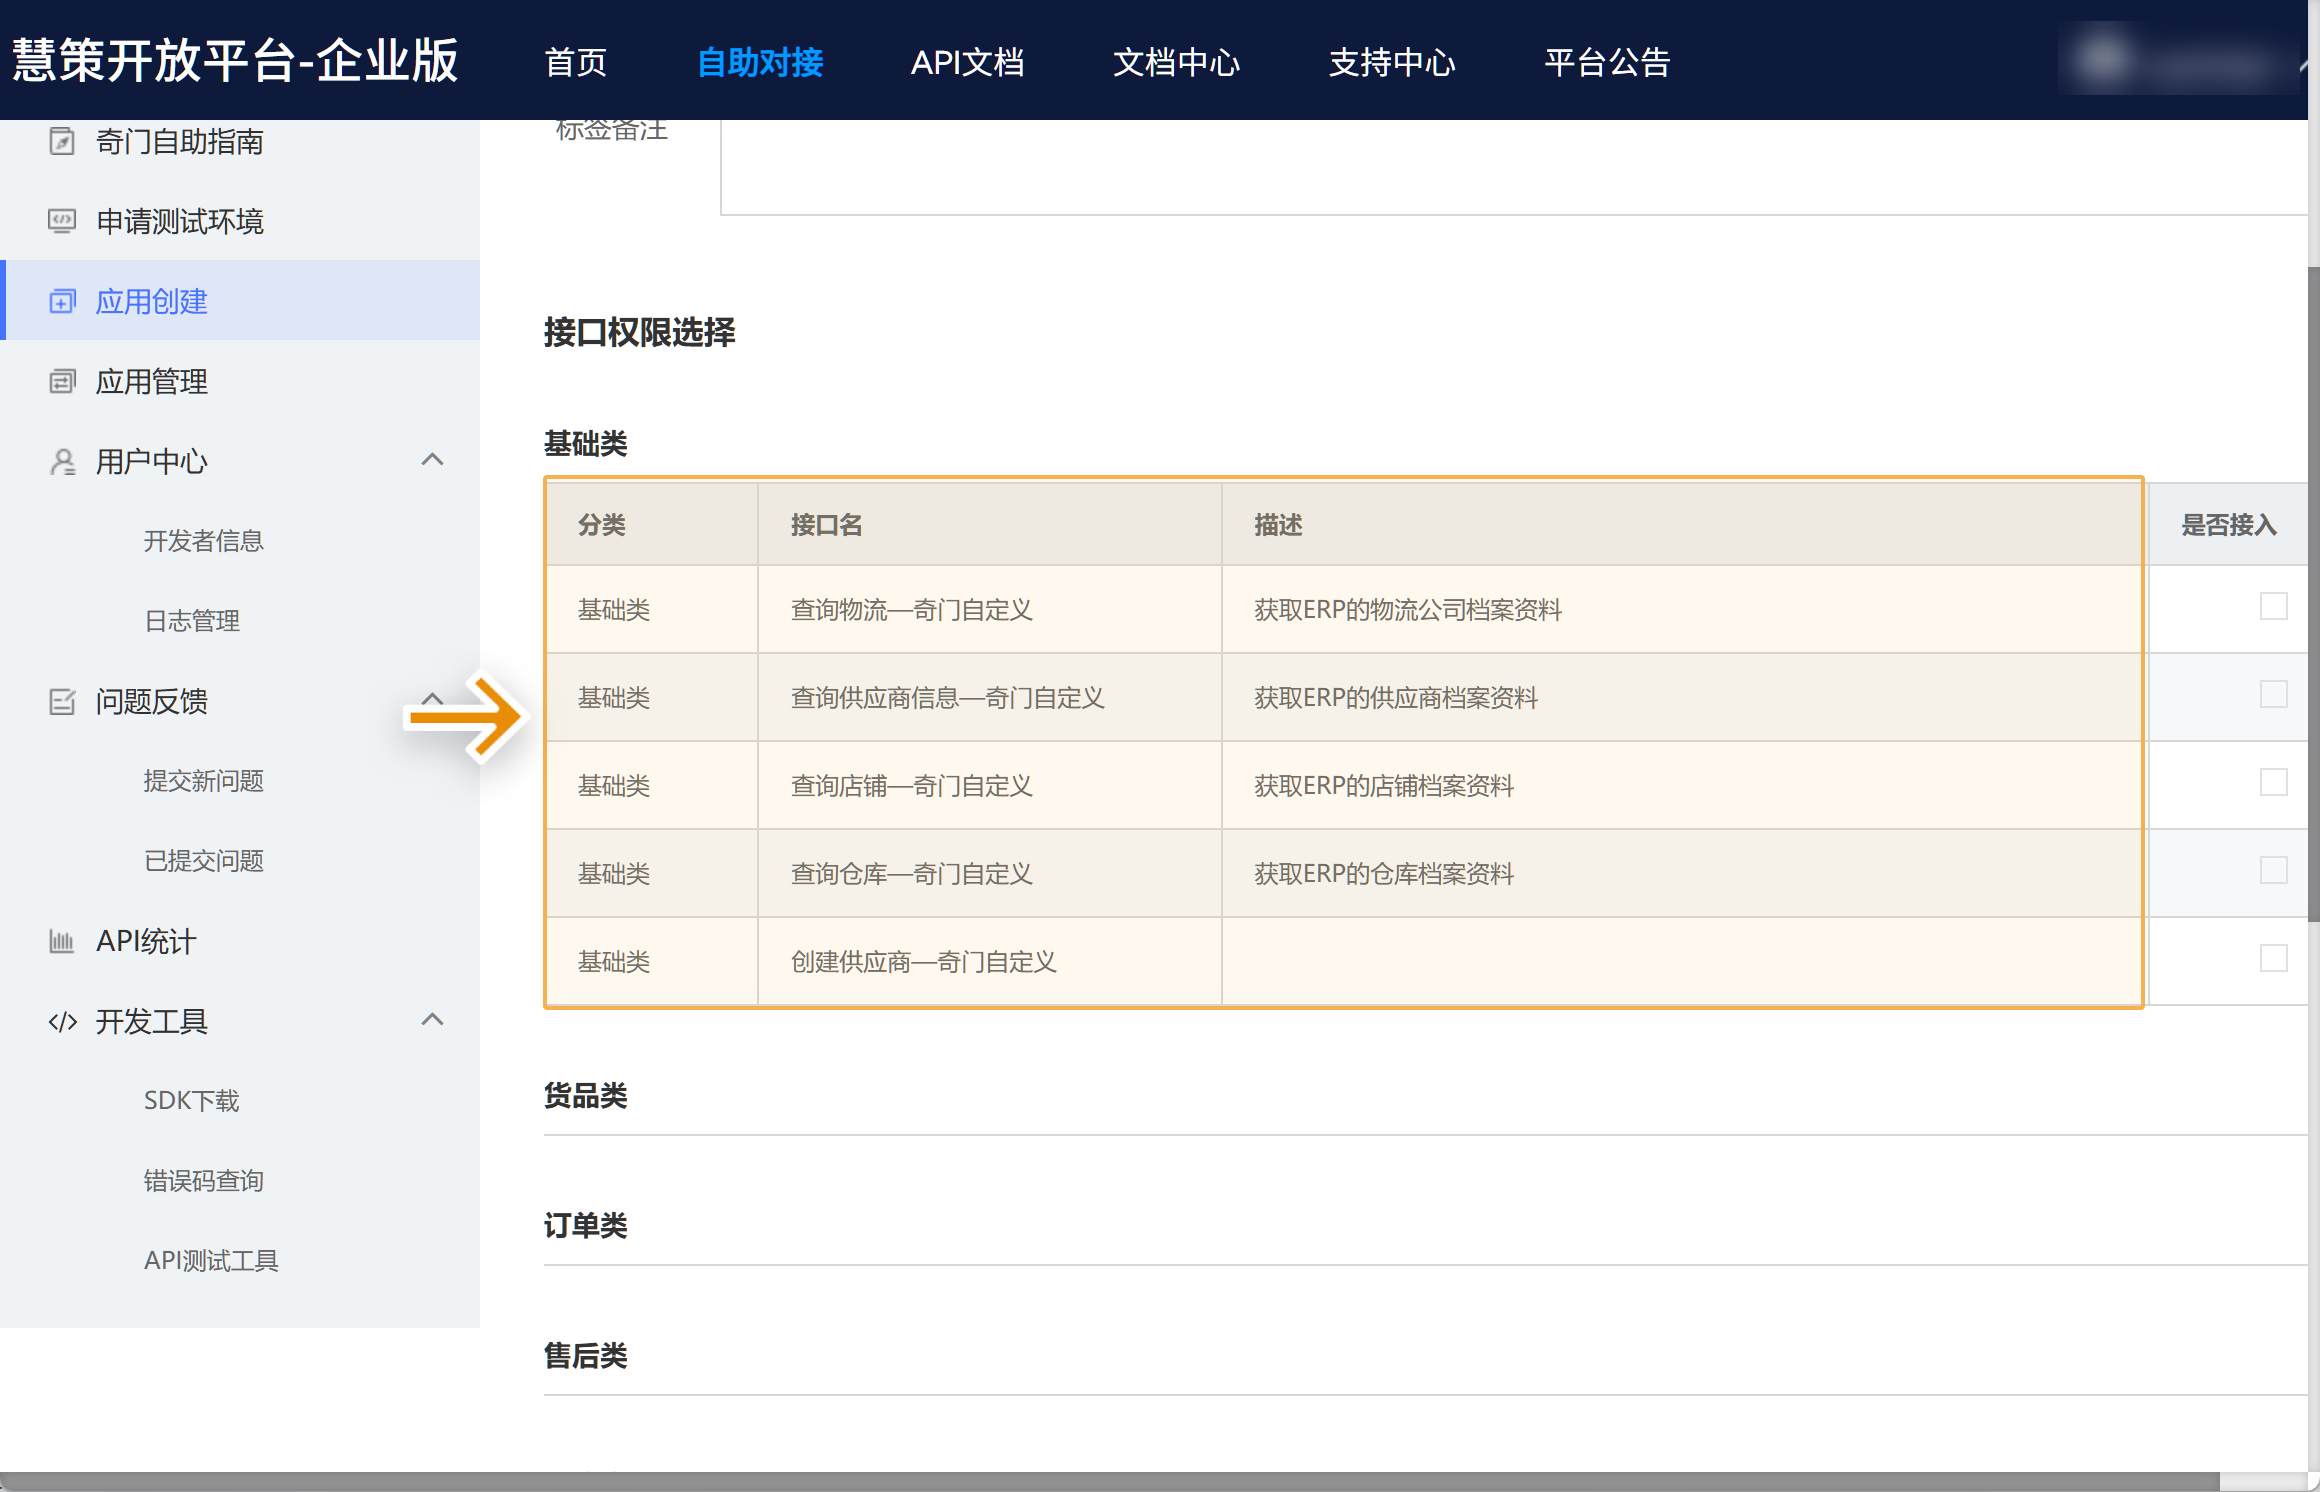Click the 开发工具 code brackets icon
2320x1492 pixels.
click(x=62, y=1021)
